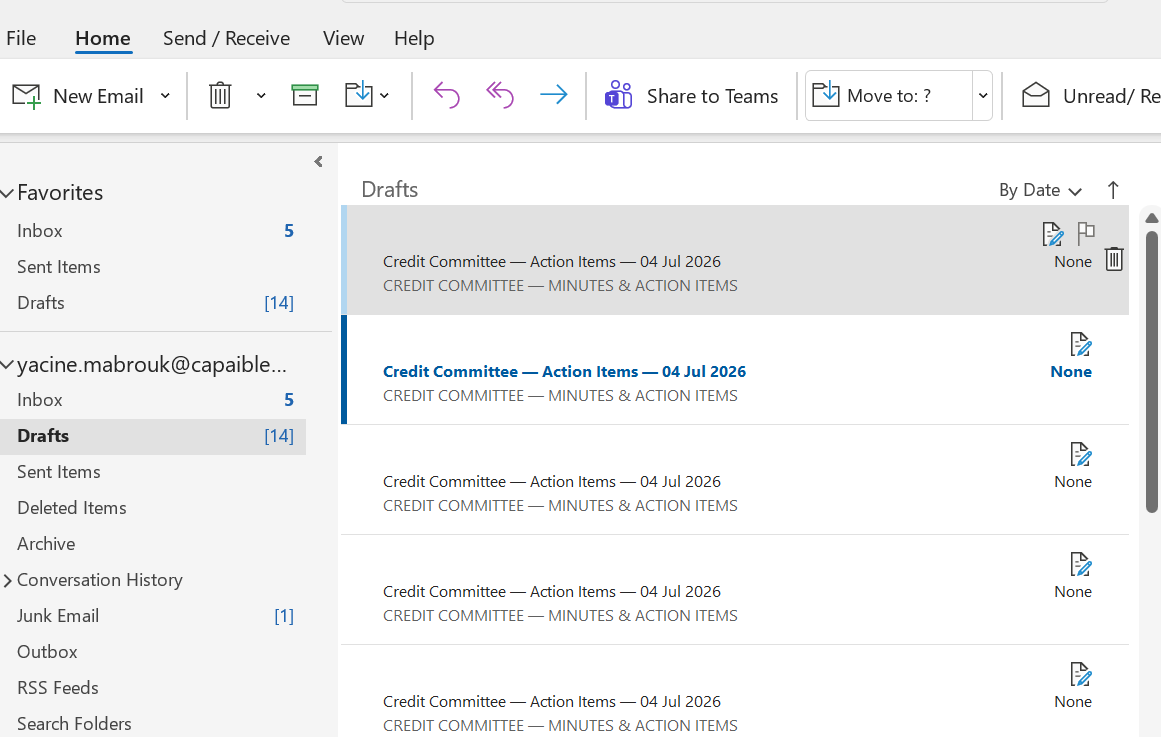Click the Reply arrow icon
Viewport: 1161px width, 737px height.
pyautogui.click(x=446, y=95)
